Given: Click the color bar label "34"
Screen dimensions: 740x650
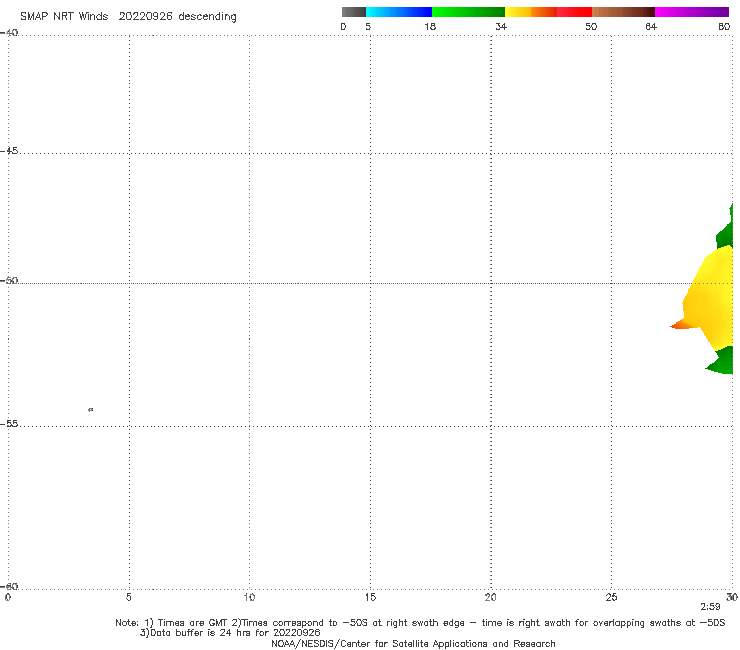Looking at the screenshot, I should tap(501, 27).
